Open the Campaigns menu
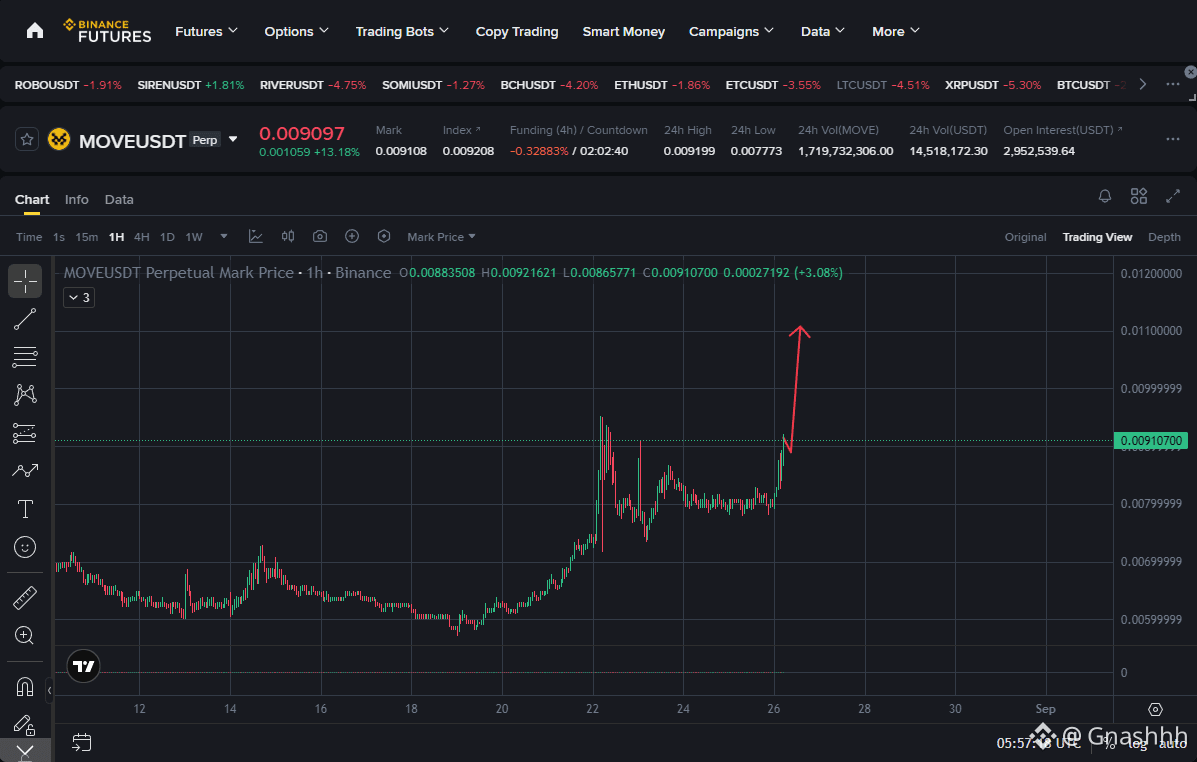1197x762 pixels. pos(731,31)
